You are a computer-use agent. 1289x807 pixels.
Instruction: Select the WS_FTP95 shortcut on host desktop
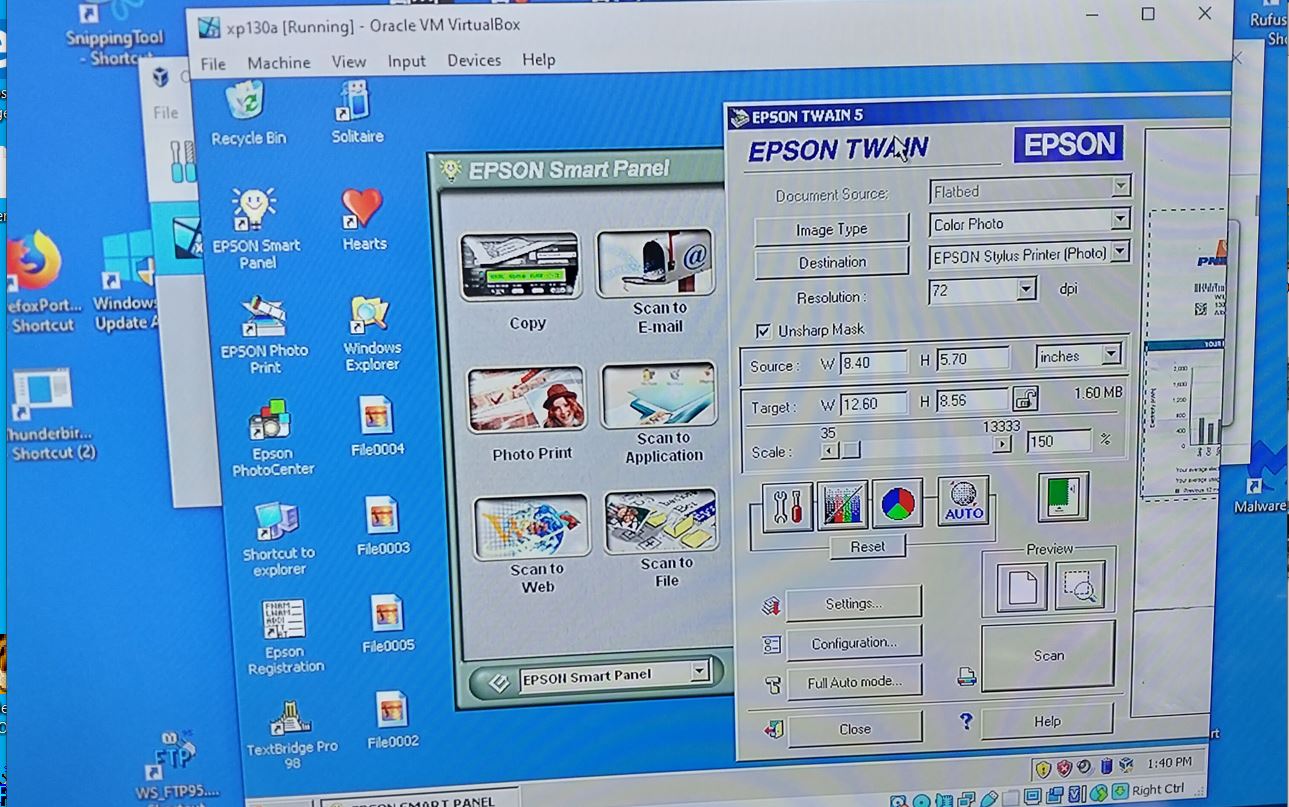(x=176, y=764)
